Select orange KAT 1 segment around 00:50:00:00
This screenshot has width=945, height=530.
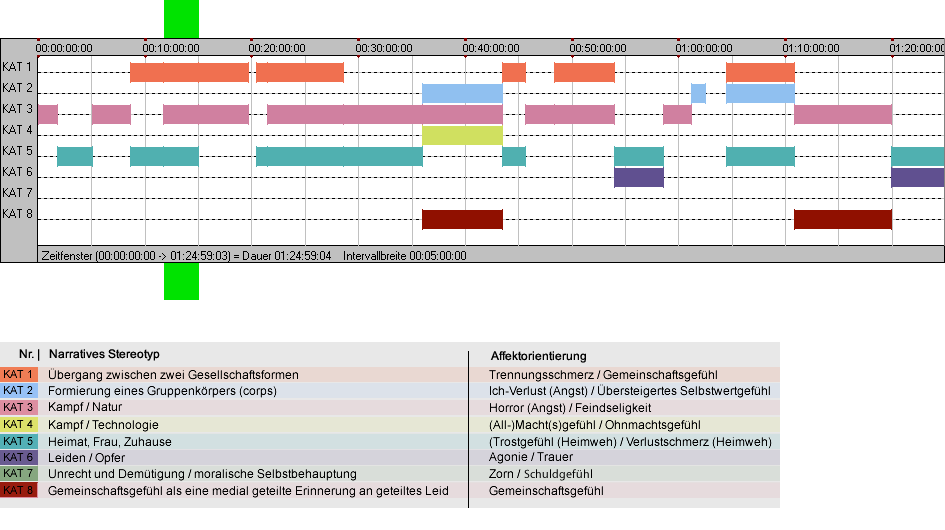584,72
